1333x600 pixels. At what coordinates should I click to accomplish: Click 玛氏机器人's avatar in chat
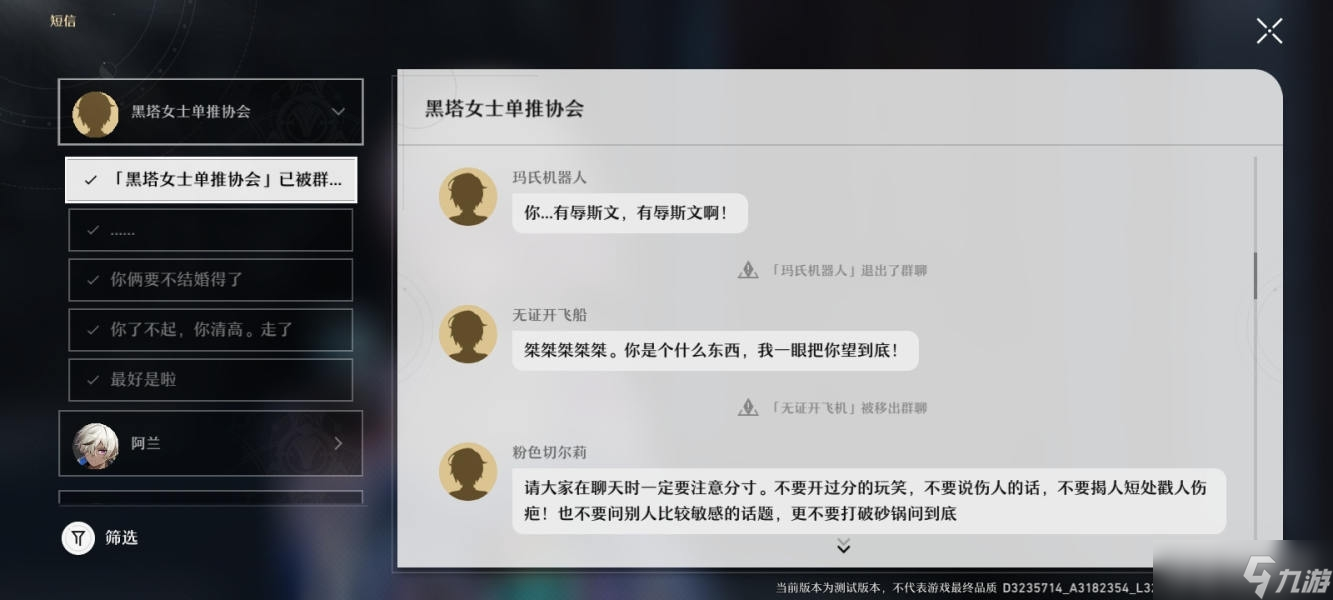(x=468, y=196)
